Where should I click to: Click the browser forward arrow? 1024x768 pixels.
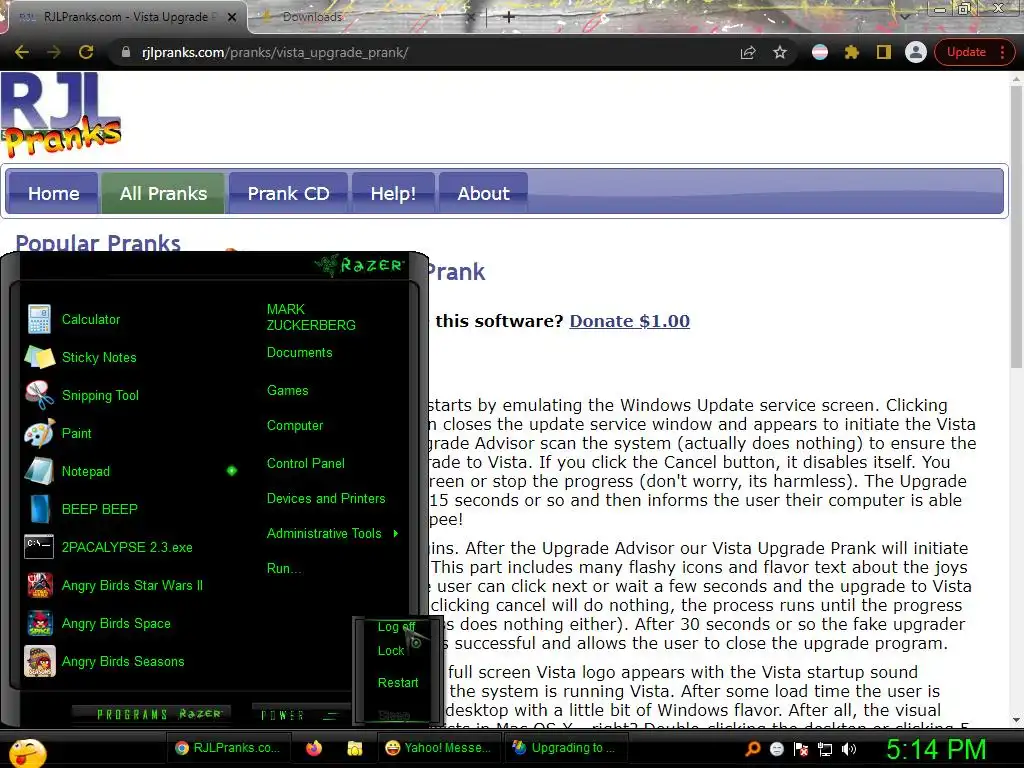pyautogui.click(x=54, y=52)
